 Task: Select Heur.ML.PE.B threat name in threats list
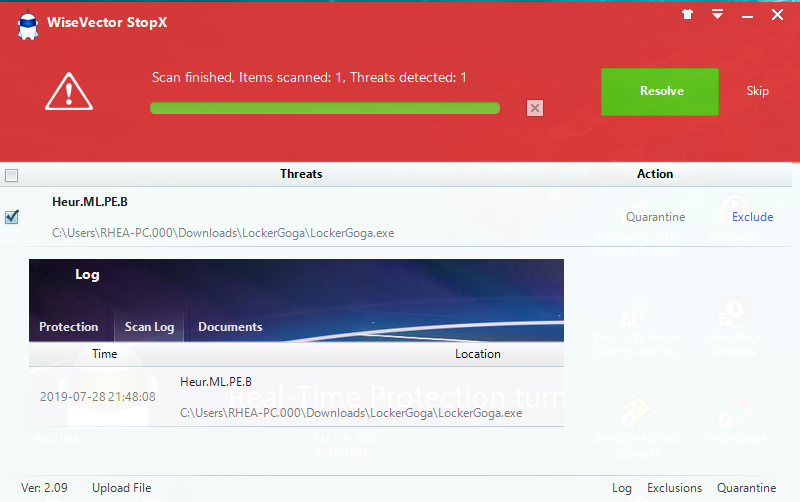tap(90, 202)
